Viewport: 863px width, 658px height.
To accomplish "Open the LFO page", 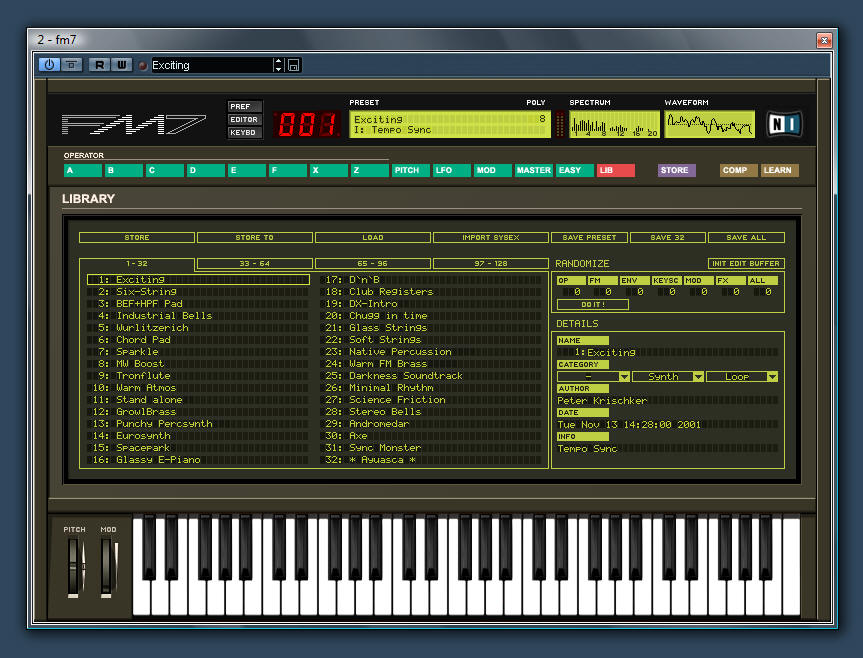I will pyautogui.click(x=451, y=171).
